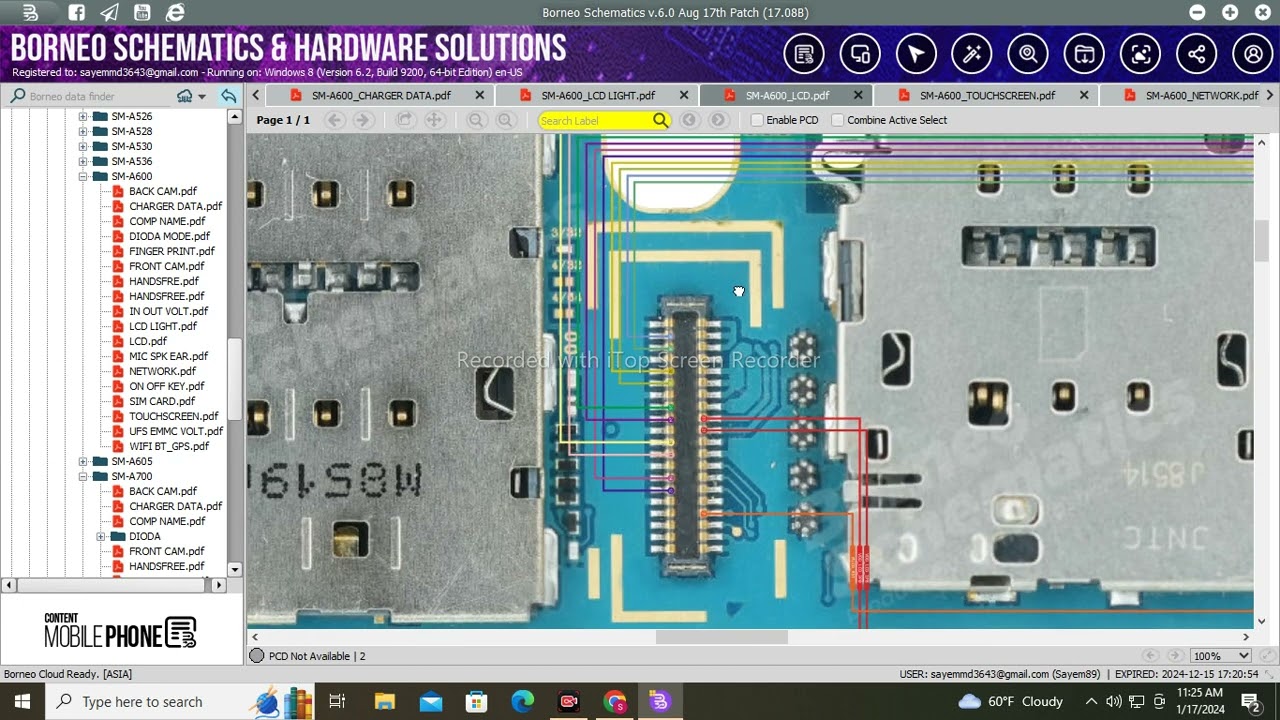
Task: Expand the SM-A530 folder
Action: coord(83,147)
